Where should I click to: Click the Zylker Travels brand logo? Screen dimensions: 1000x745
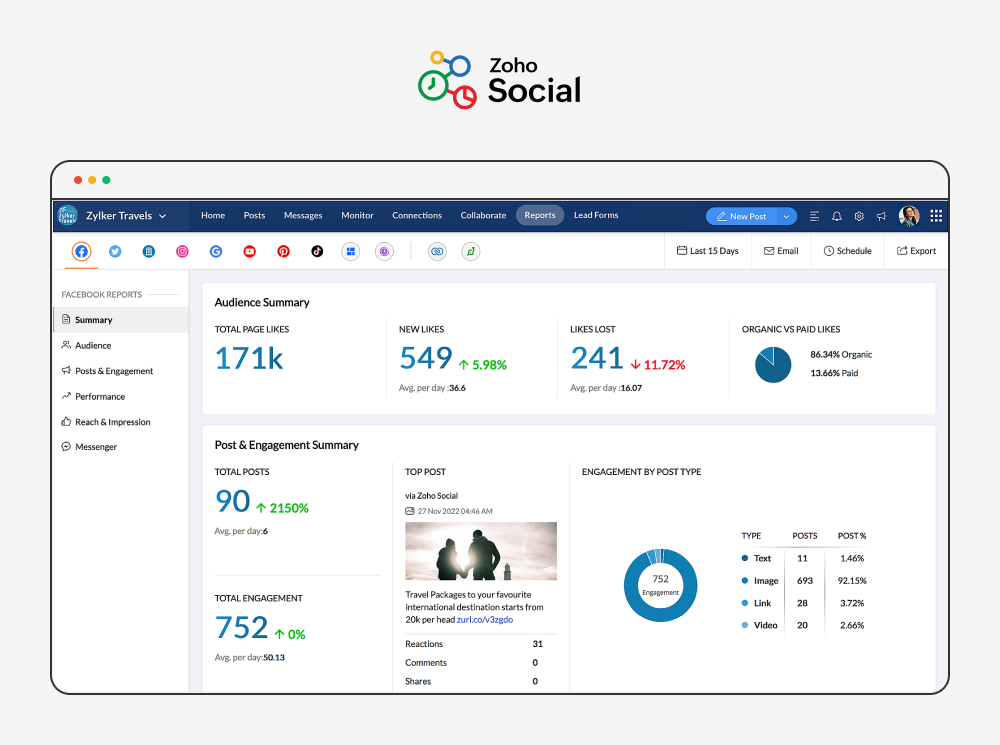tap(68, 216)
